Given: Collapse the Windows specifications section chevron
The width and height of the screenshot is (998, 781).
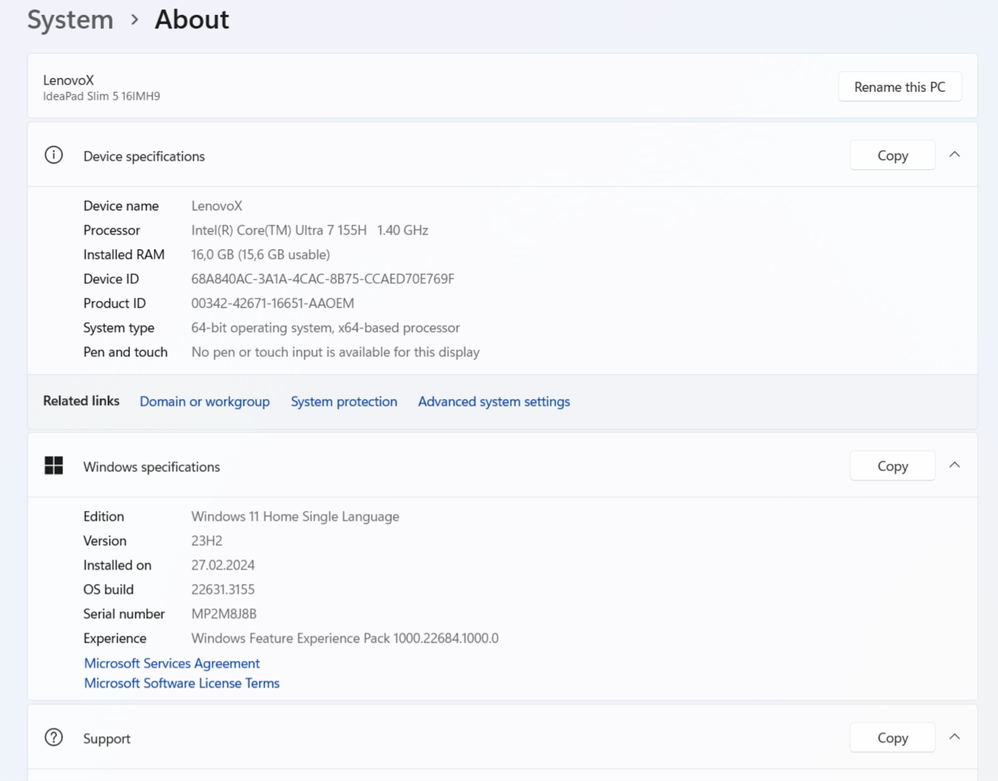Looking at the screenshot, I should 954,466.
